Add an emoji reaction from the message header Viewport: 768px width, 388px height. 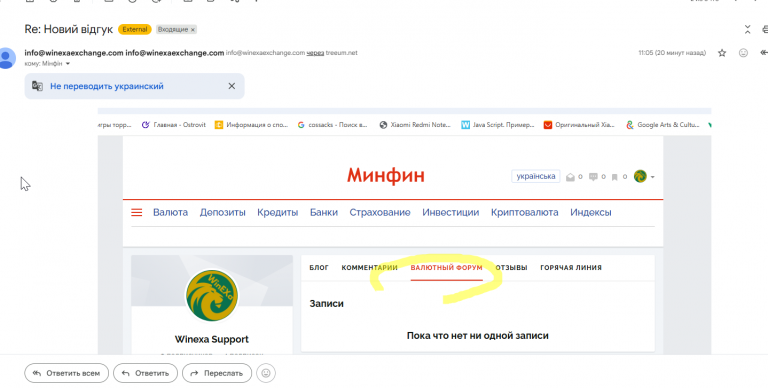[x=743, y=53]
